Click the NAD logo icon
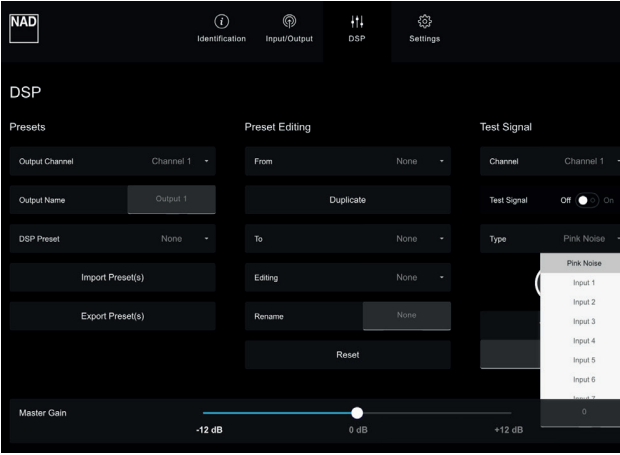 pyautogui.click(x=24, y=23)
